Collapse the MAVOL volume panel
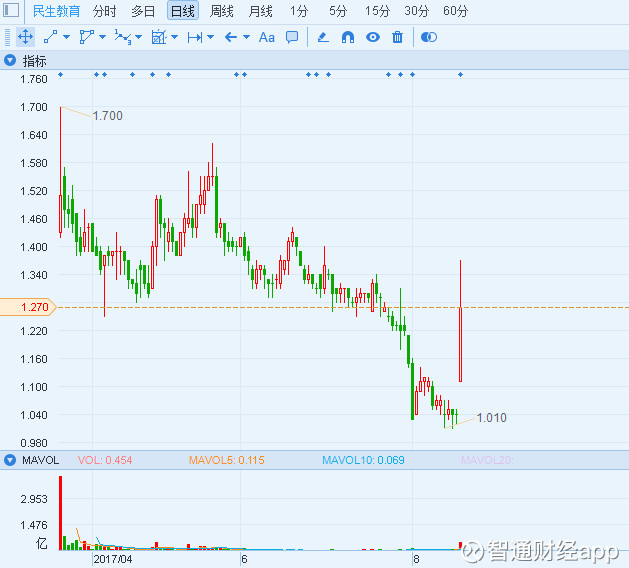629x568 pixels. point(10,460)
